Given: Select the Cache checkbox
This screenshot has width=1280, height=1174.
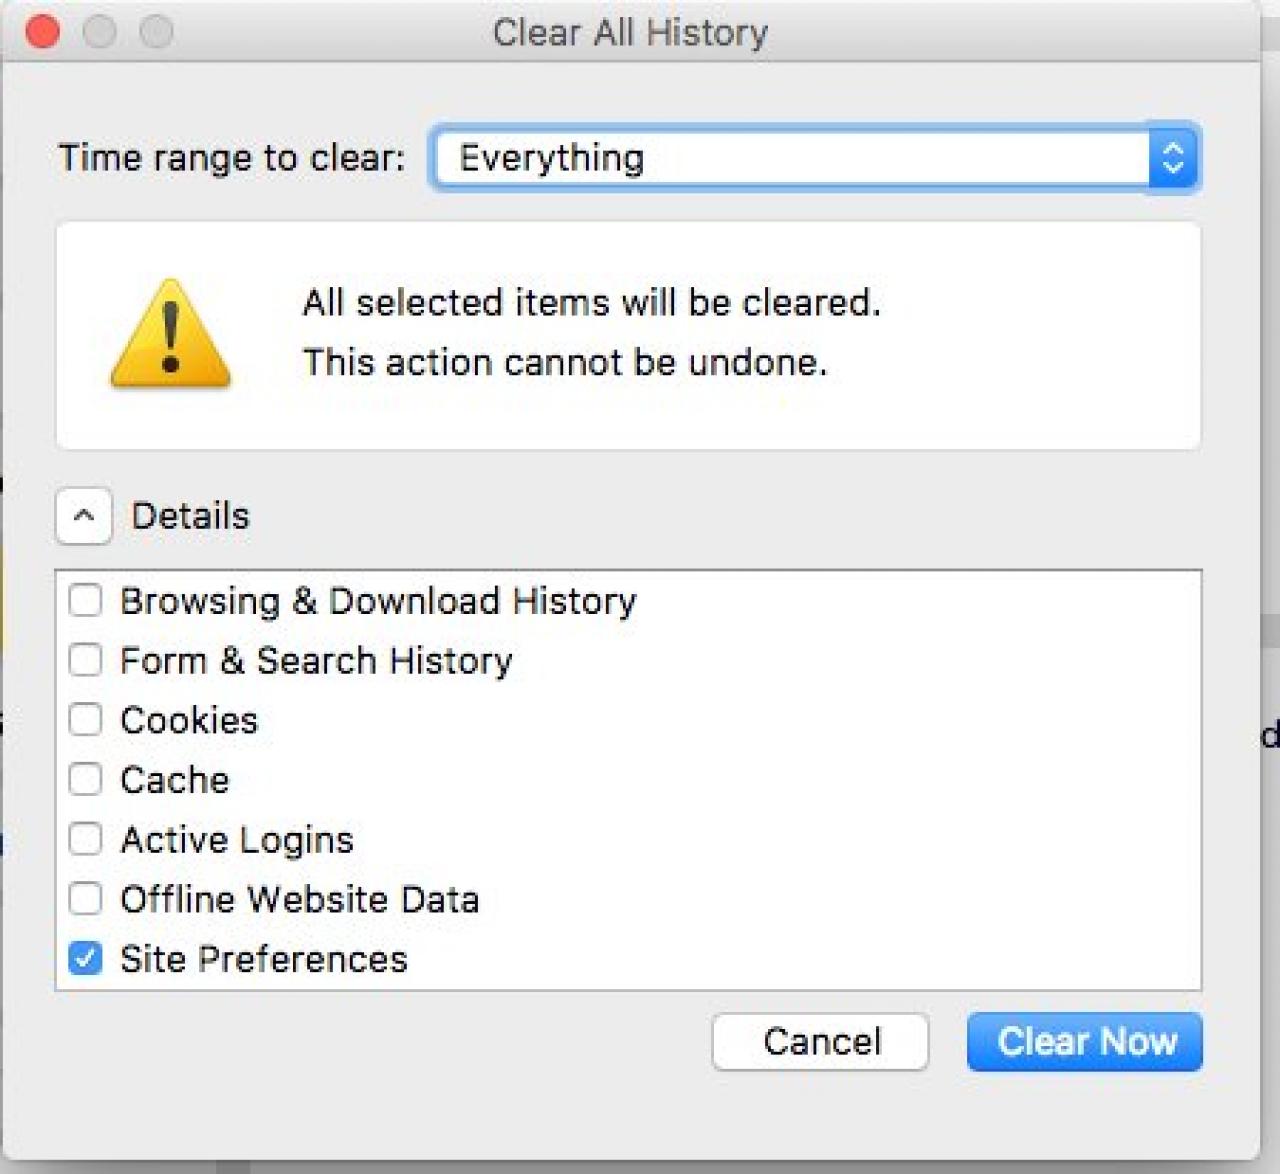Looking at the screenshot, I should click(x=86, y=779).
